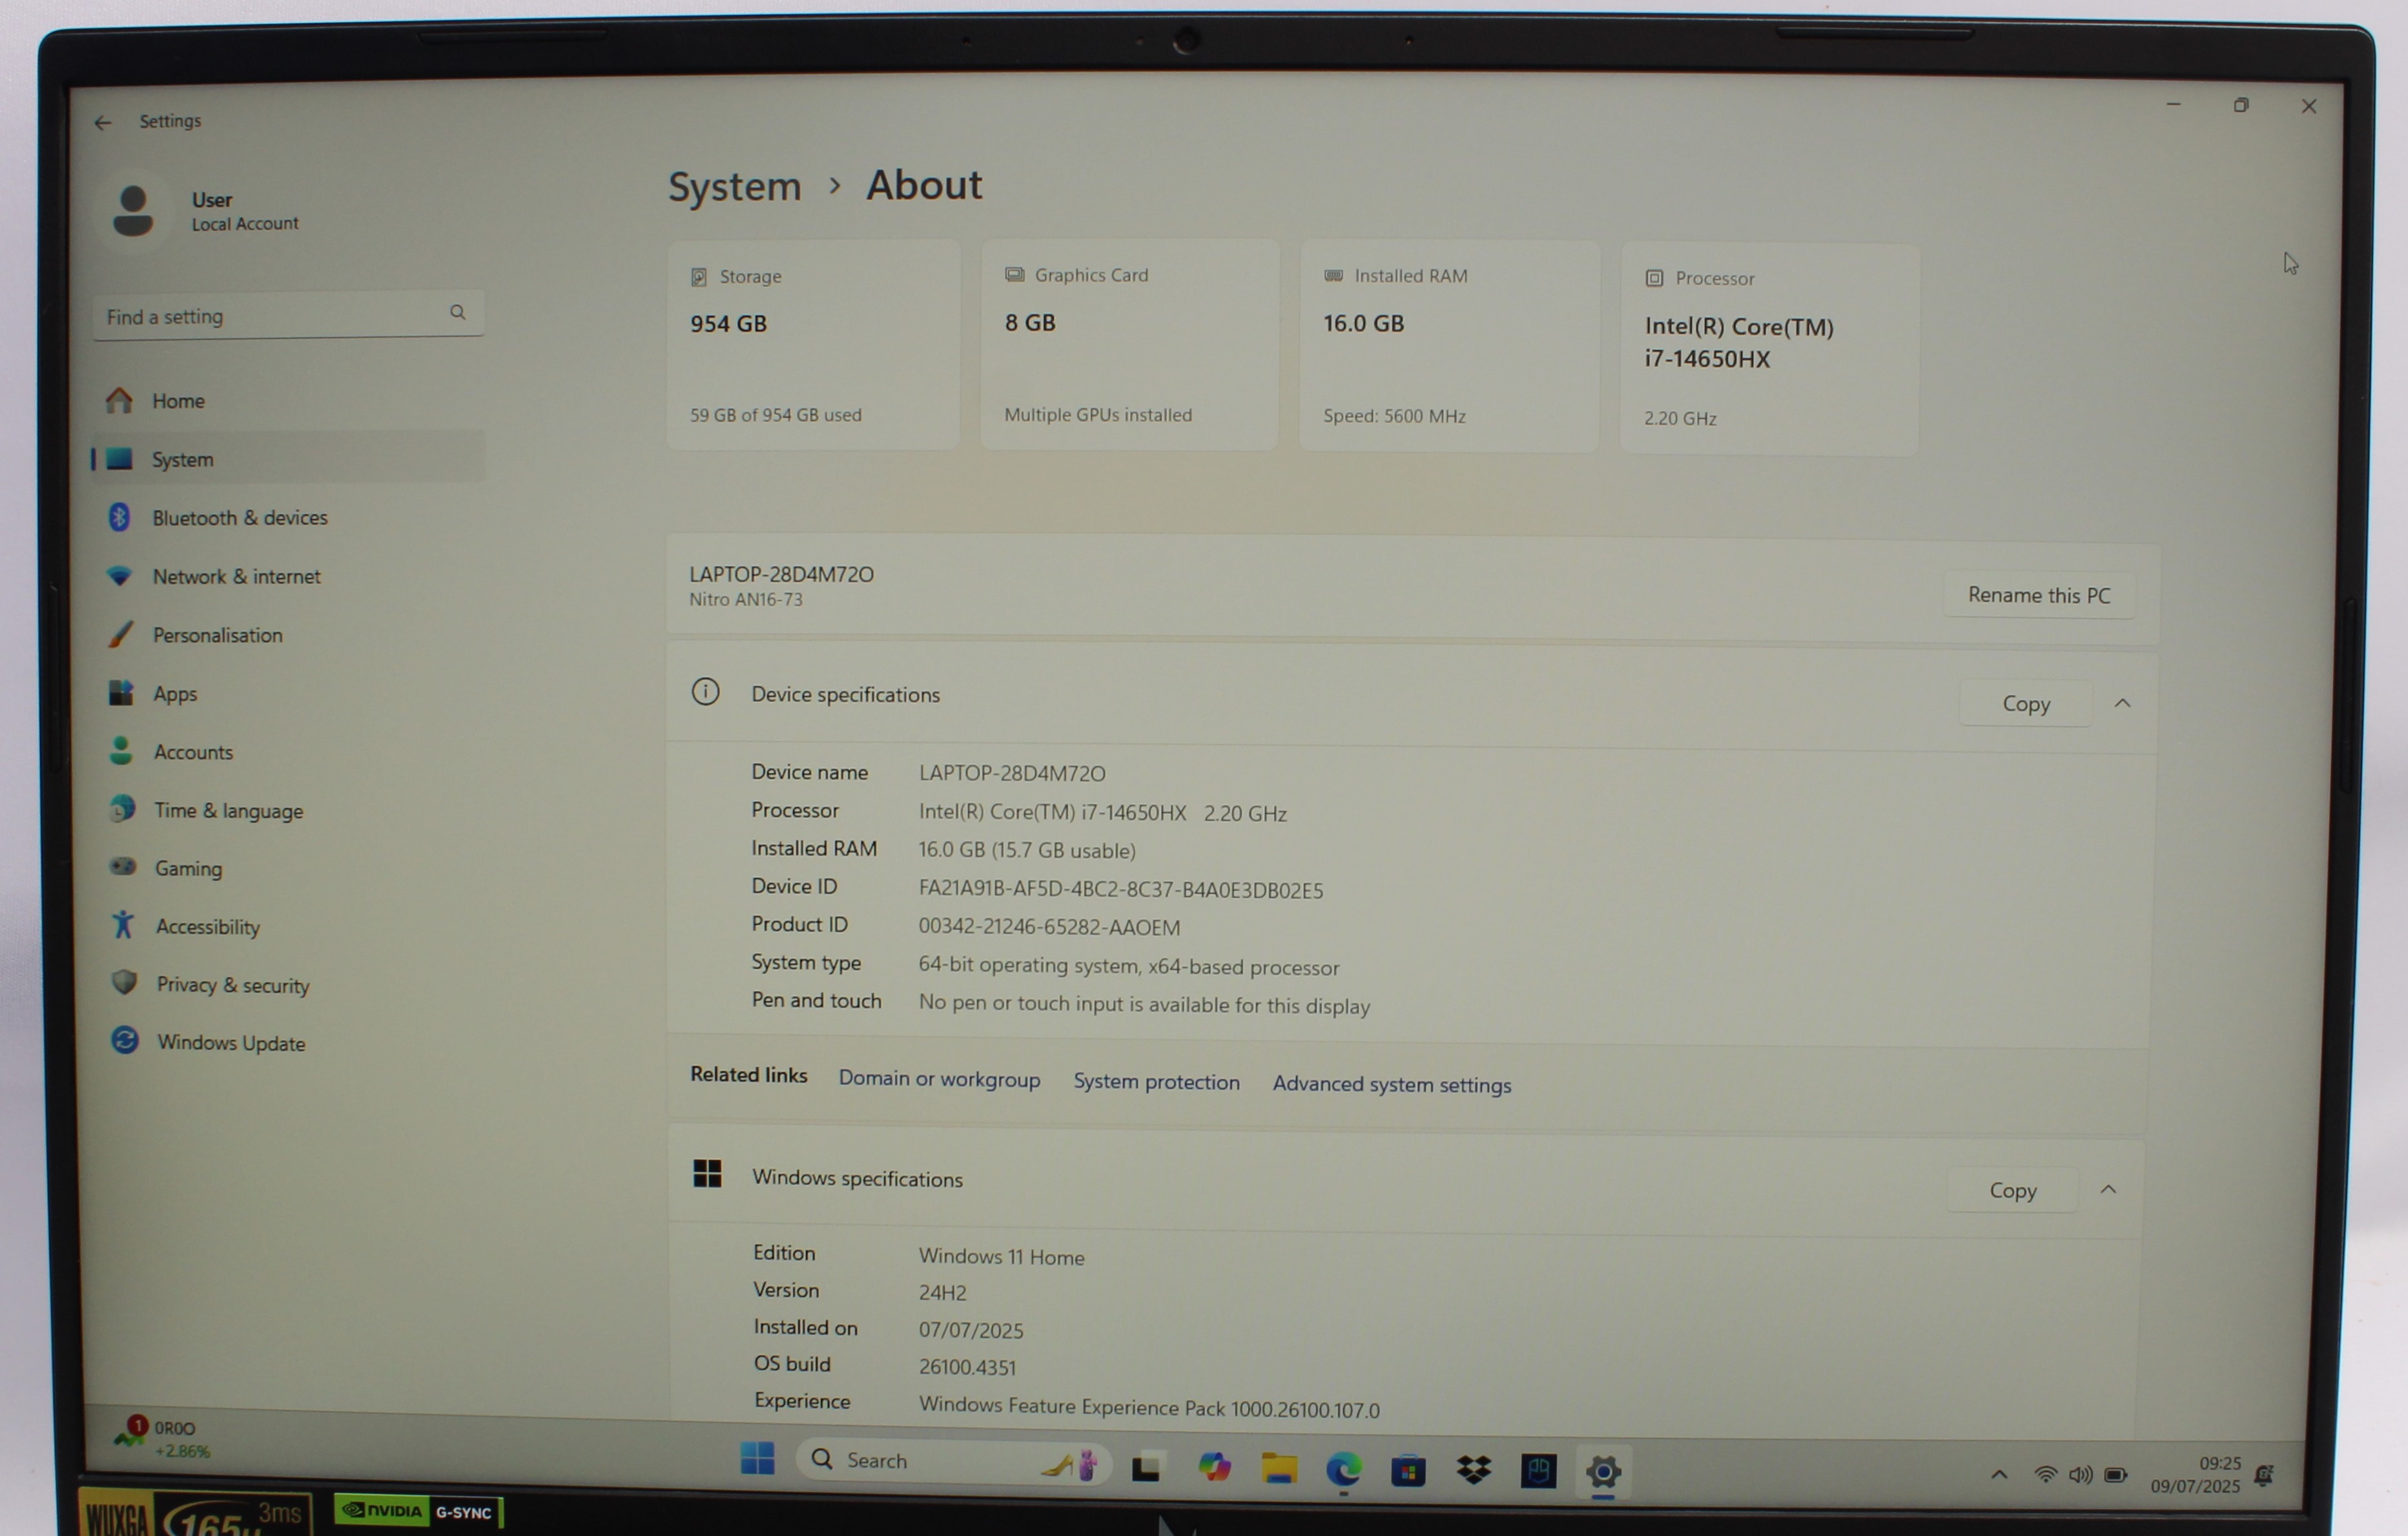Open the clock showing 09:25
The height and width of the screenshot is (1536, 2408).
2196,1476
